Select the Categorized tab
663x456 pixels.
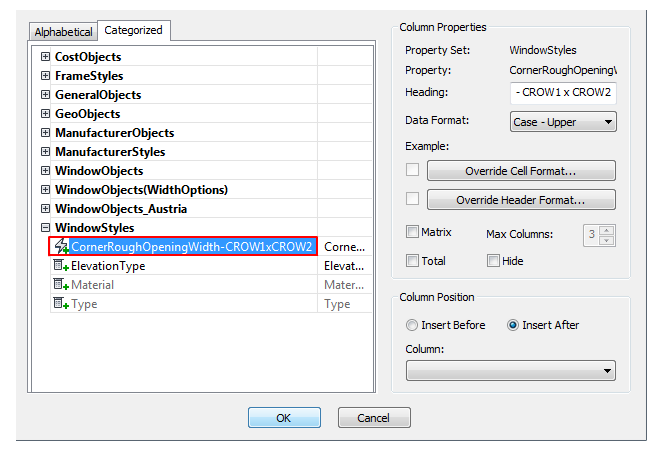134,30
